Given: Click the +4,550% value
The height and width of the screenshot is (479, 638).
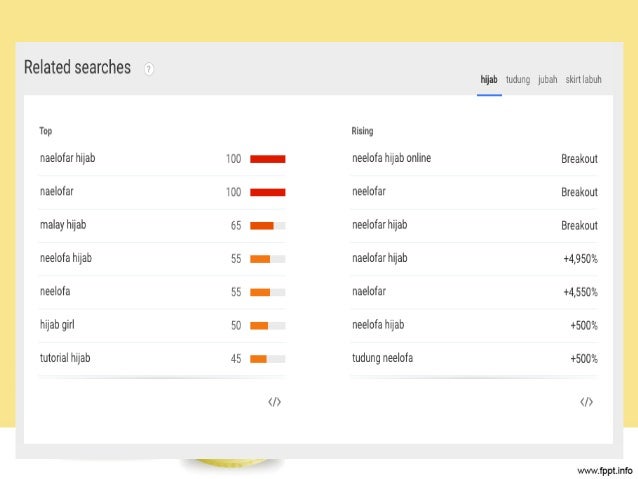Looking at the screenshot, I should [581, 292].
